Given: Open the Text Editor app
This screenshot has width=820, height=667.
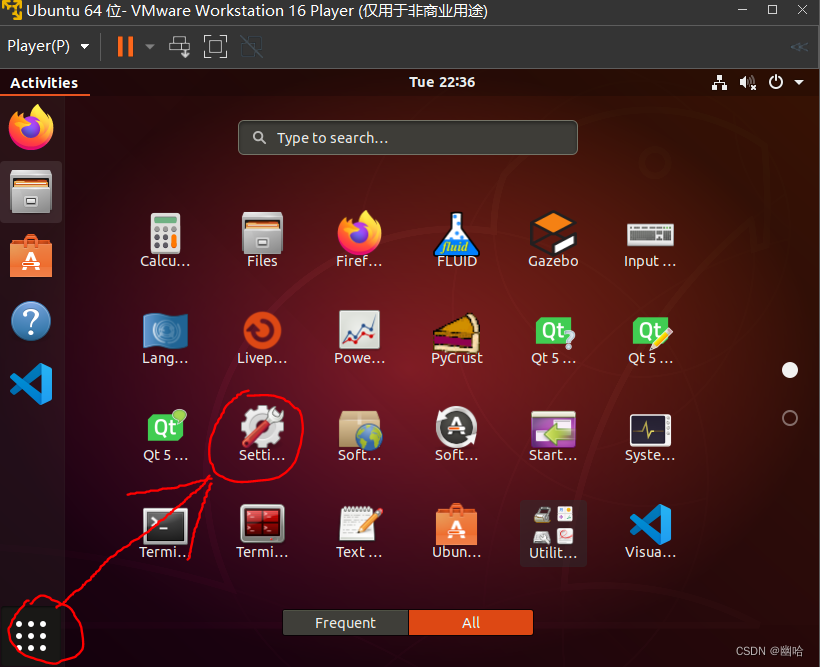Looking at the screenshot, I should 359,532.
